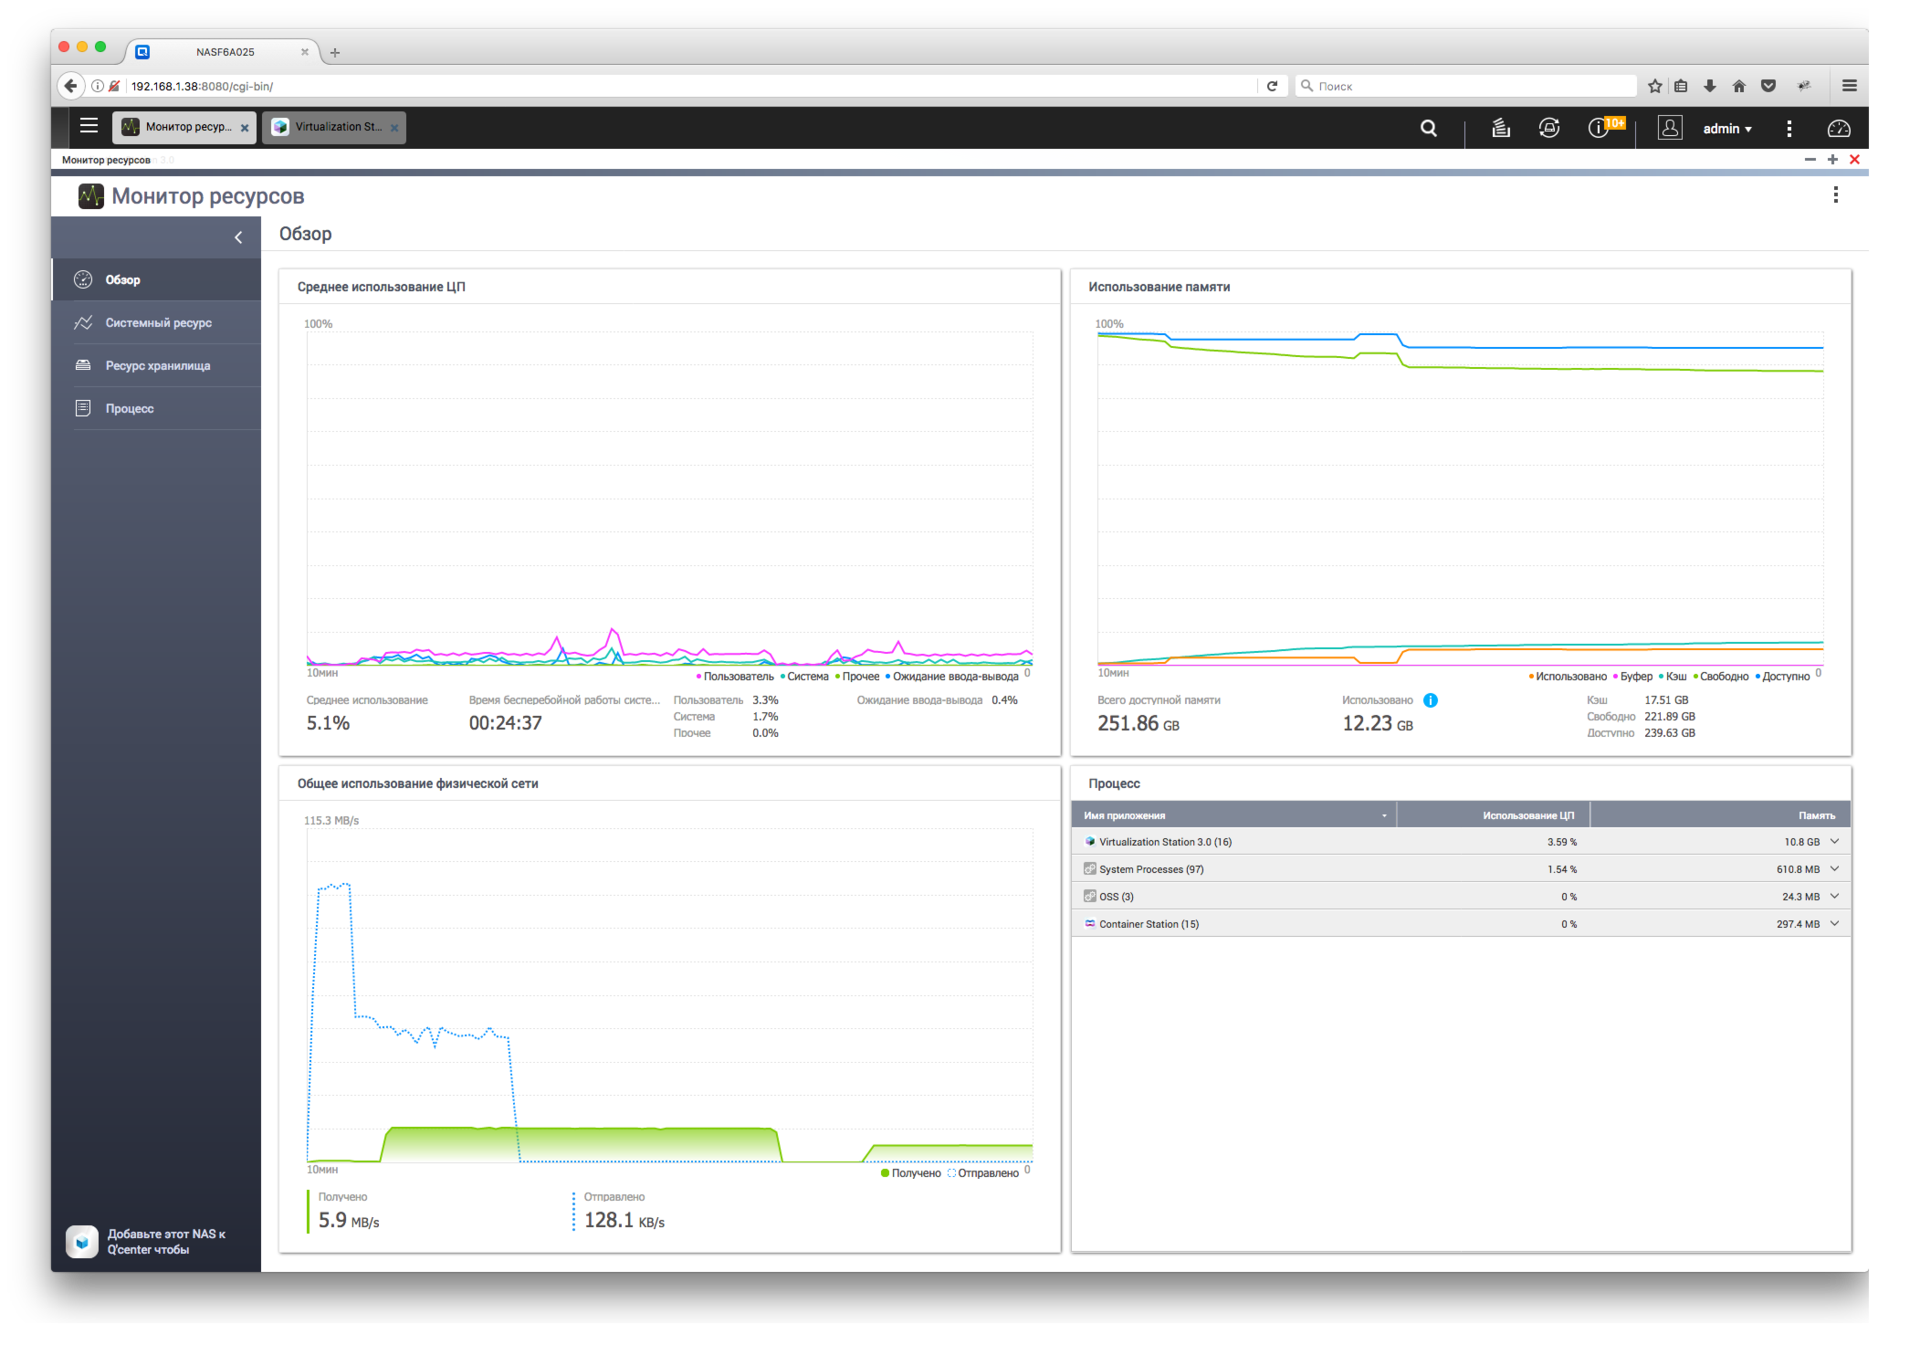This screenshot has height=1345, width=1920.
Task: Sort by Использование ЦП column header
Action: pos(1527,815)
